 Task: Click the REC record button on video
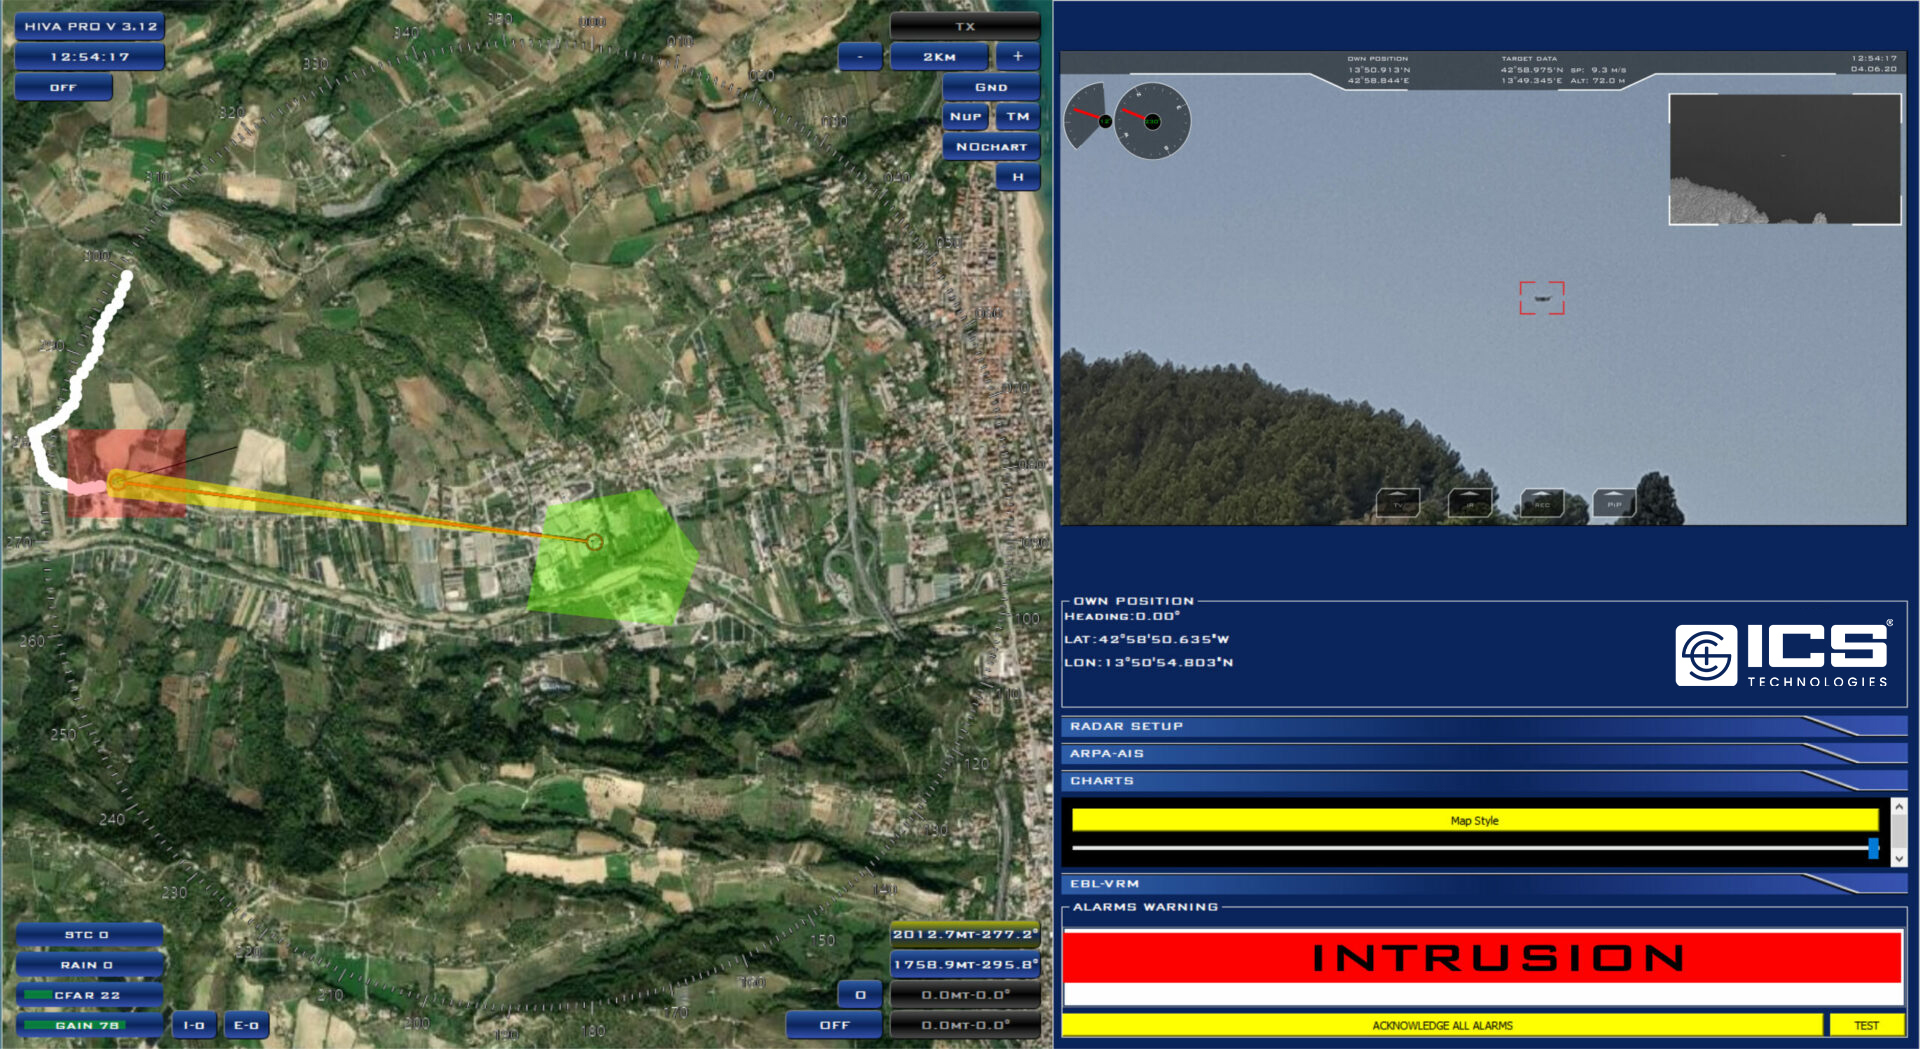1542,502
